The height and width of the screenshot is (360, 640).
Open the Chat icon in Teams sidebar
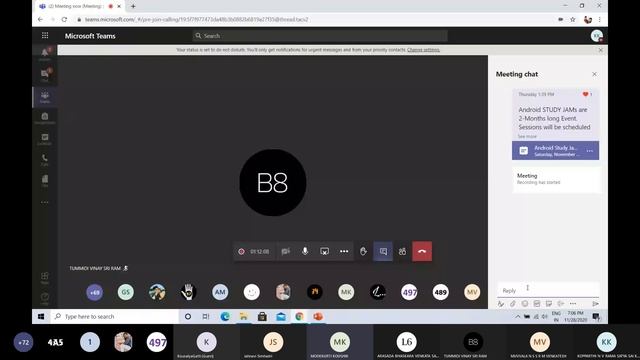pyautogui.click(x=45, y=74)
